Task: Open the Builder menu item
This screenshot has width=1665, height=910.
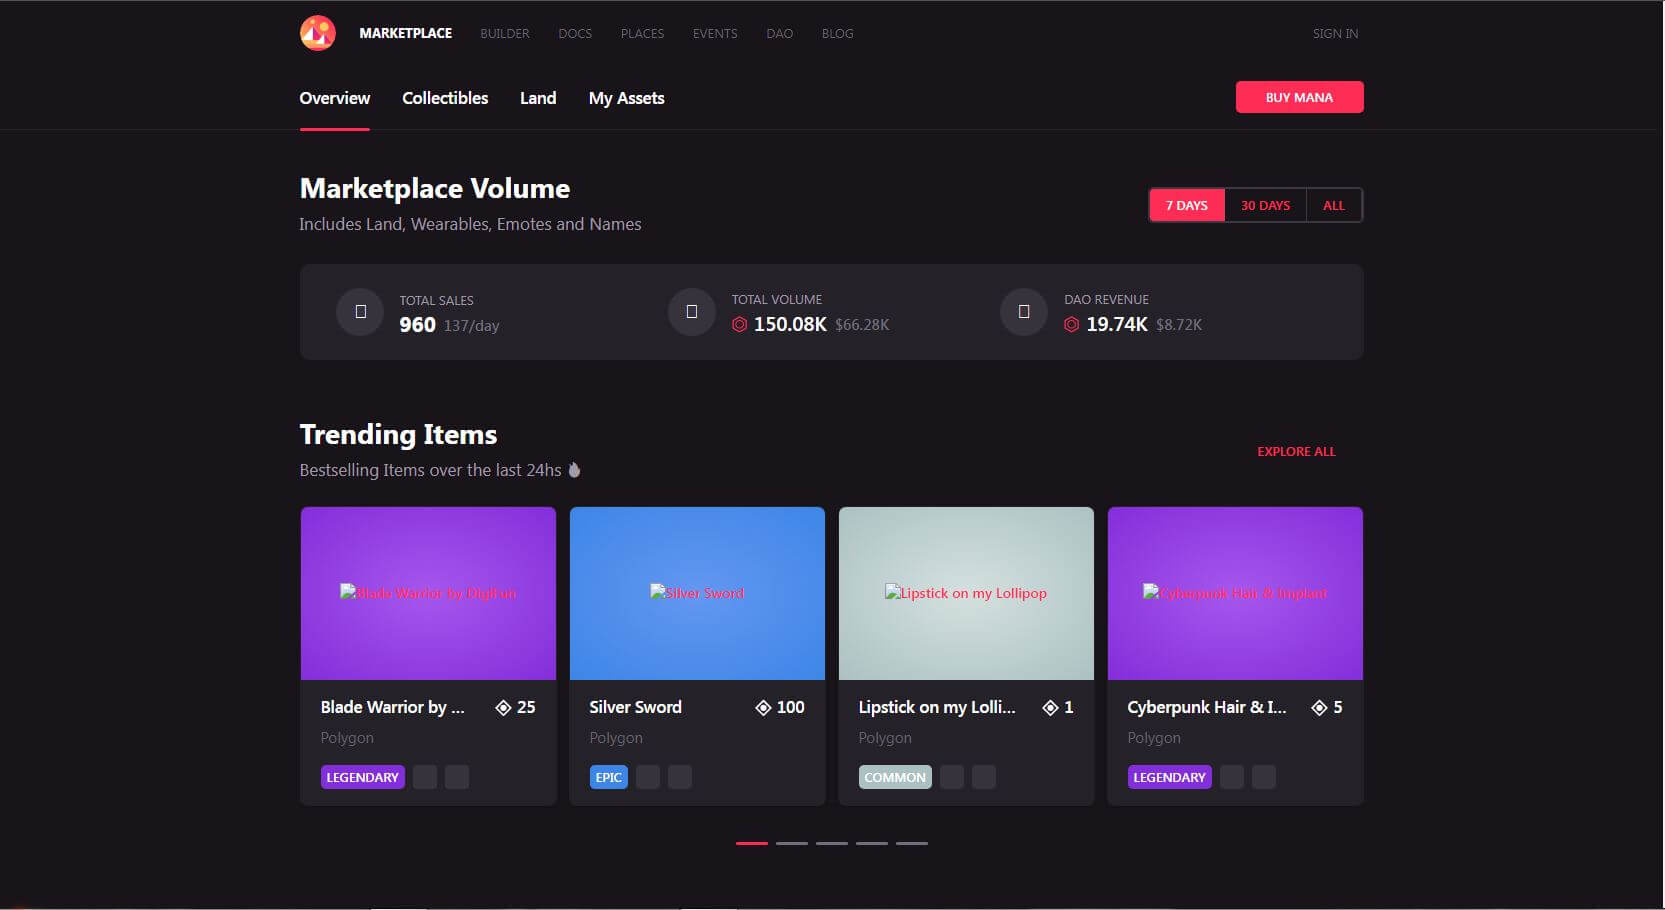Action: tap(504, 34)
